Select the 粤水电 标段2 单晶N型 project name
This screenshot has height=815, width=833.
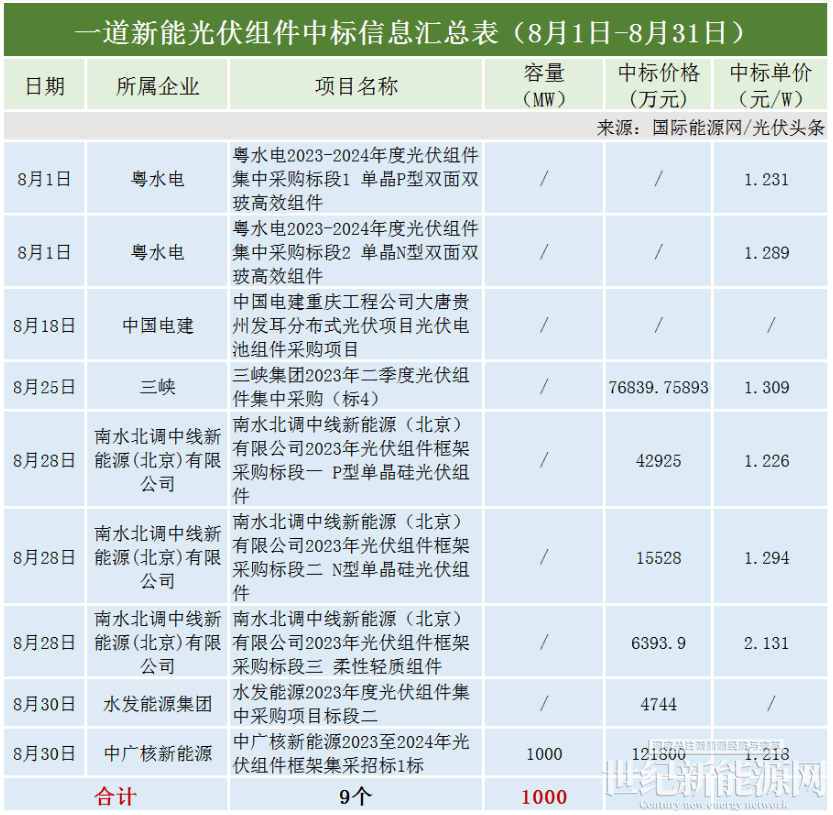pyautogui.click(x=355, y=252)
